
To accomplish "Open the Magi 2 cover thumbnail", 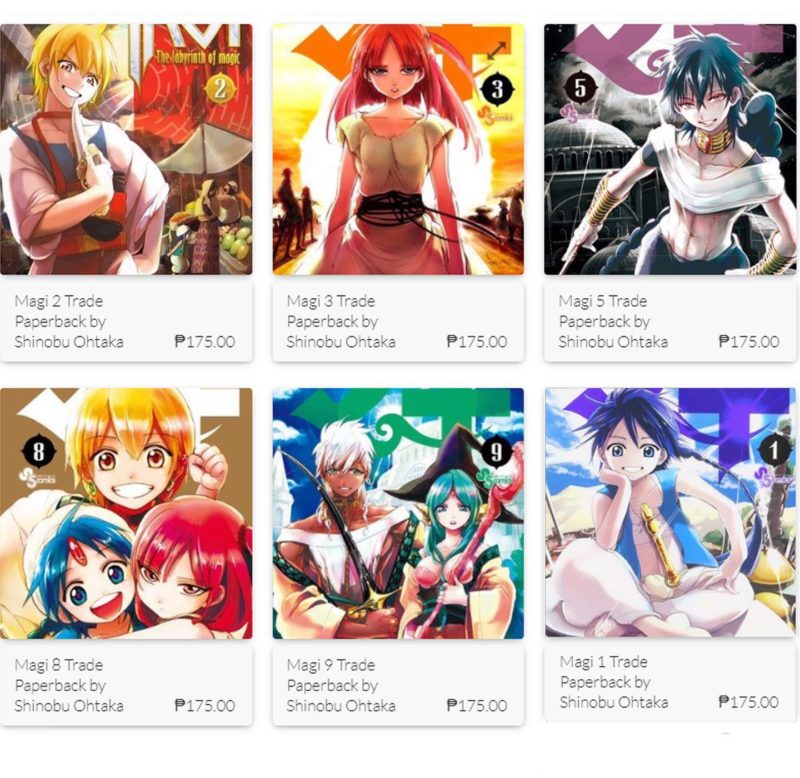I will point(126,149).
